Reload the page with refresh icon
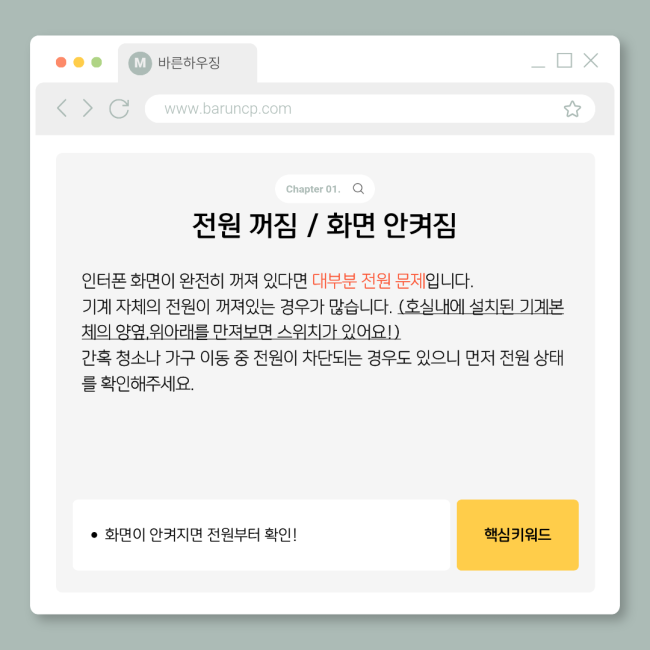This screenshot has width=650, height=650. coord(119,109)
